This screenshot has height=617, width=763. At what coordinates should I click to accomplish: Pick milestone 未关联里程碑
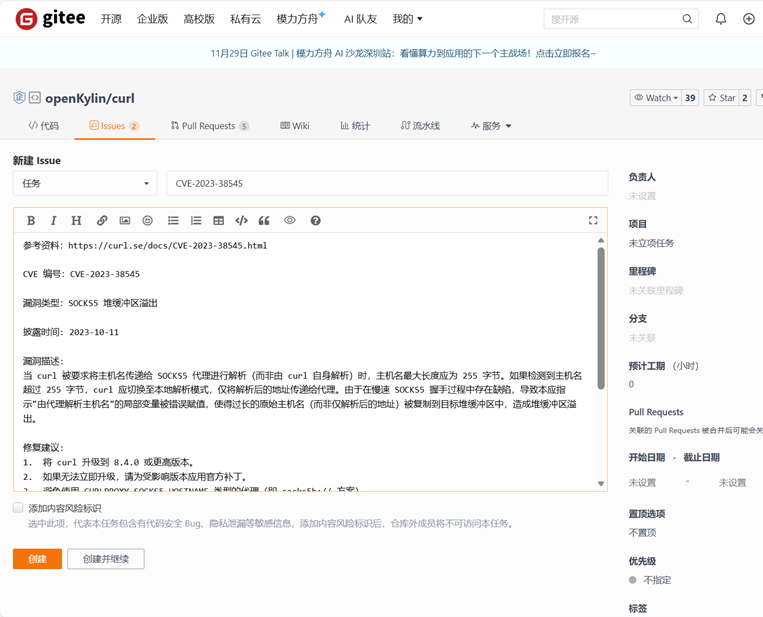[656, 290]
